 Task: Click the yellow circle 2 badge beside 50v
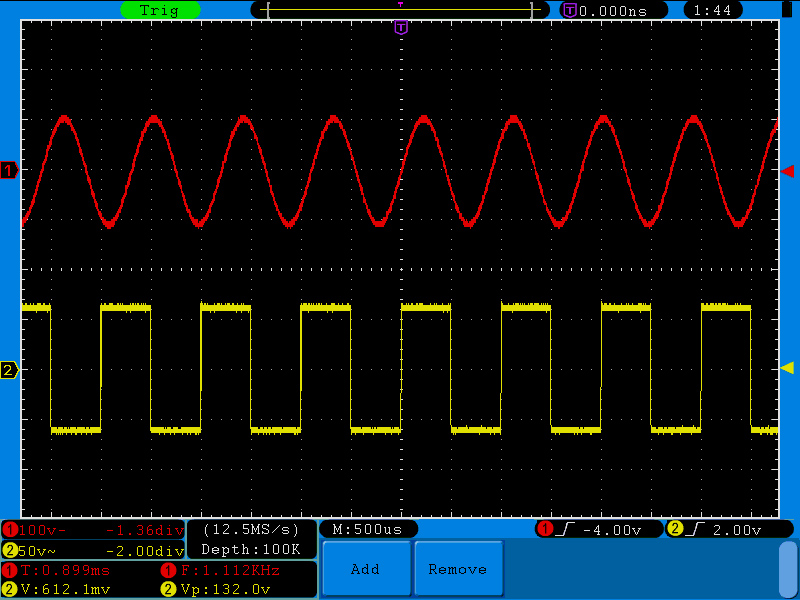tap(10, 551)
